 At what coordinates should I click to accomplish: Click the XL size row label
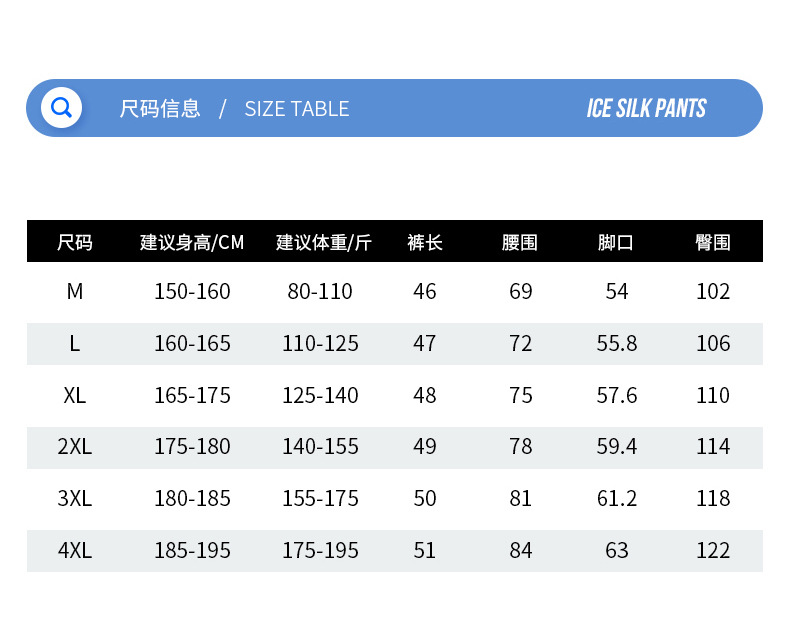75,395
